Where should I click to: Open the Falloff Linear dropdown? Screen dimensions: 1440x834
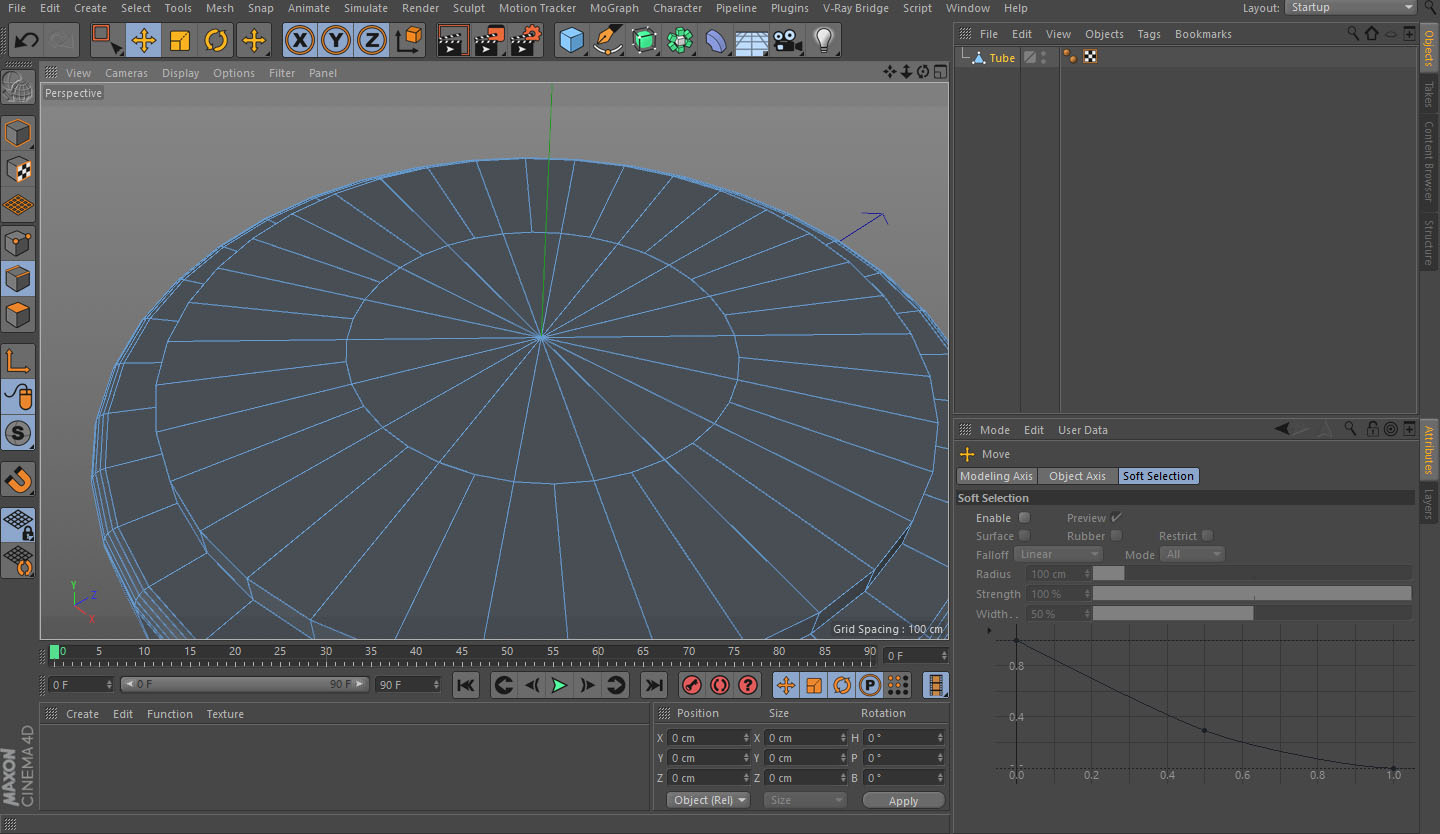(1058, 554)
